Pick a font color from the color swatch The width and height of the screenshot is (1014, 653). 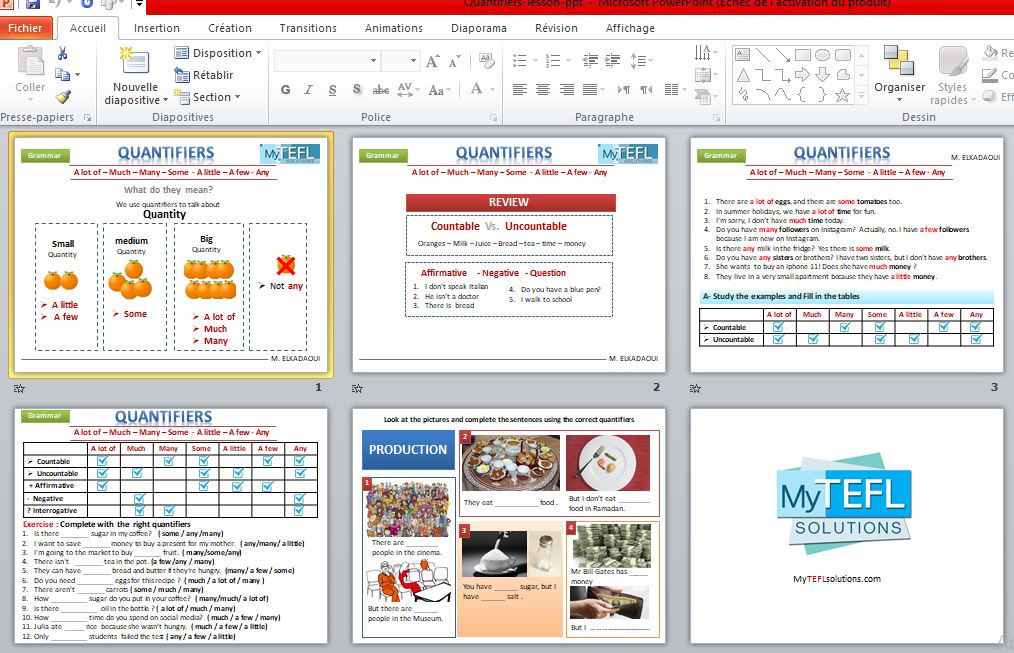[x=479, y=89]
